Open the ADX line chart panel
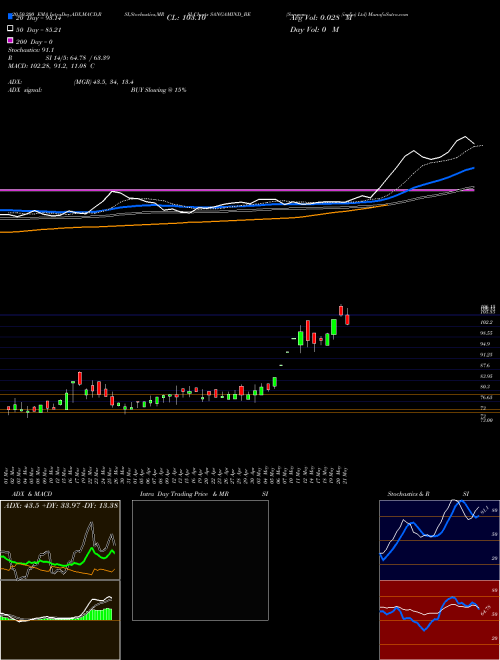 (60, 540)
